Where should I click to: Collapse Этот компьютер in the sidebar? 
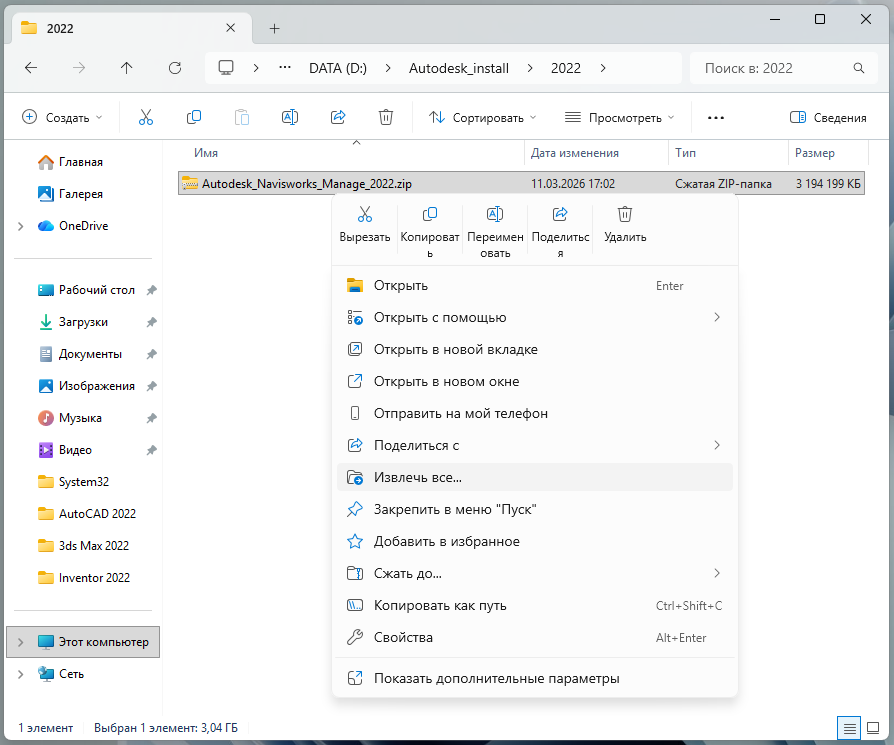[x=22, y=641]
